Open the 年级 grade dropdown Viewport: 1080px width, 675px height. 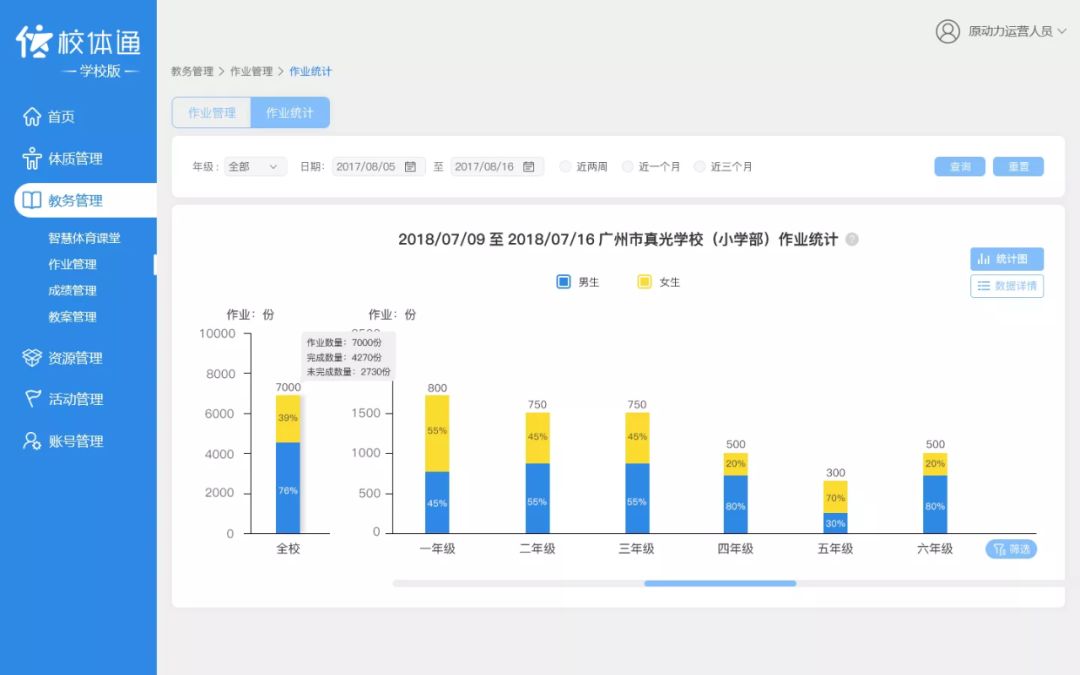[x=254, y=167]
